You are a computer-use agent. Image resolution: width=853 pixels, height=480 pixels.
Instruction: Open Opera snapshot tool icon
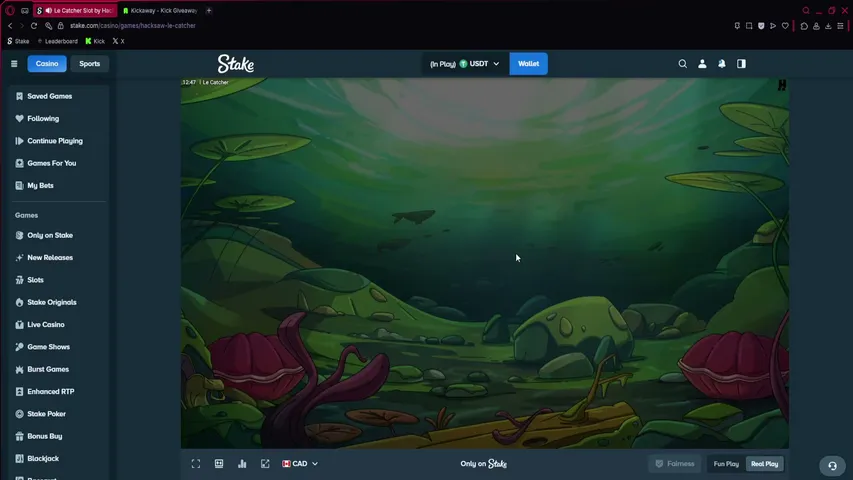tap(749, 26)
